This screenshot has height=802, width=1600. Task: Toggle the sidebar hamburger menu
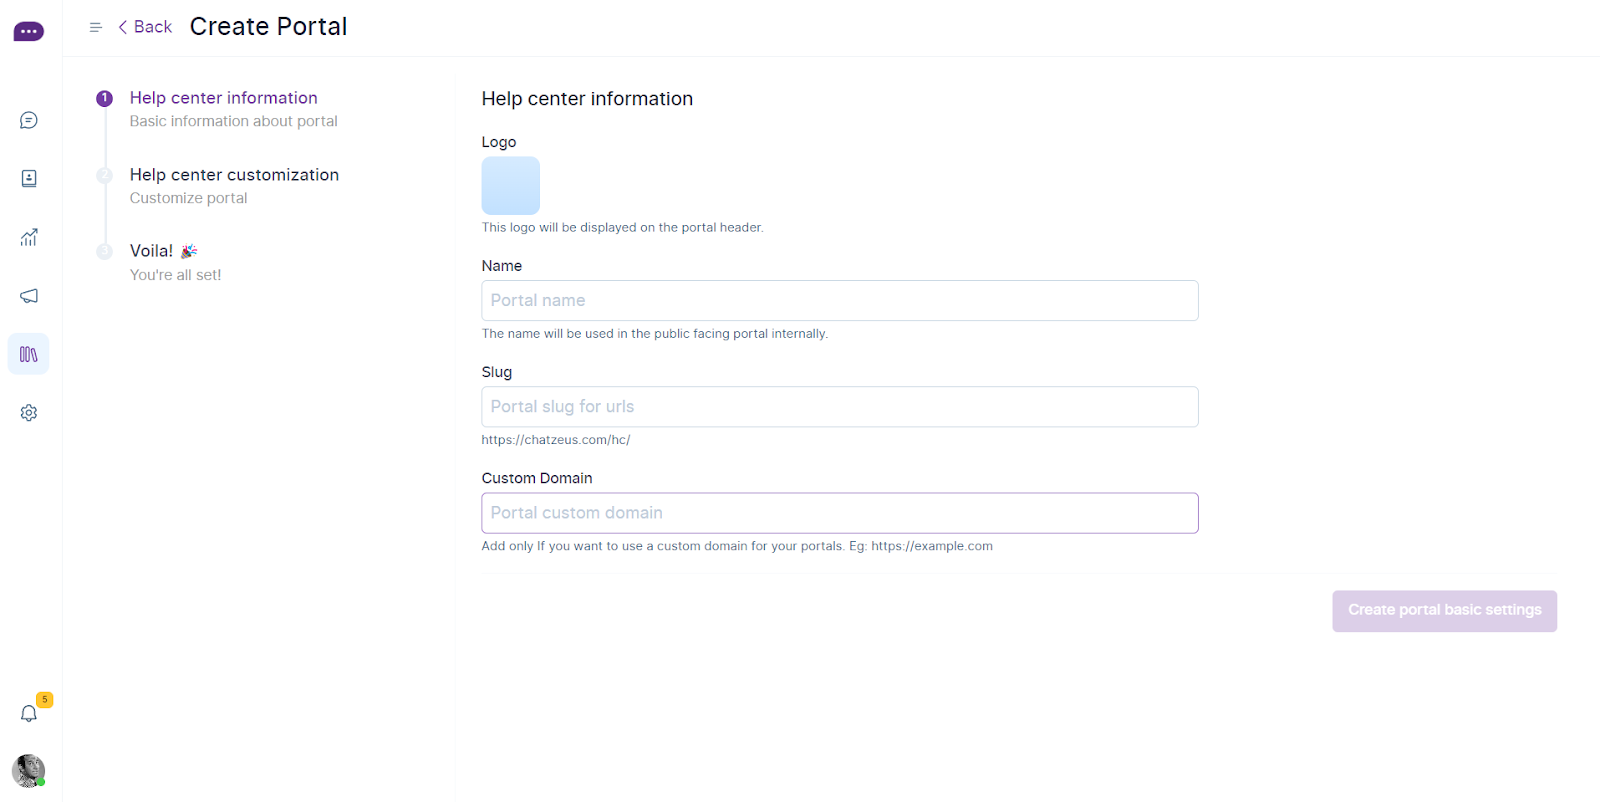click(x=96, y=27)
